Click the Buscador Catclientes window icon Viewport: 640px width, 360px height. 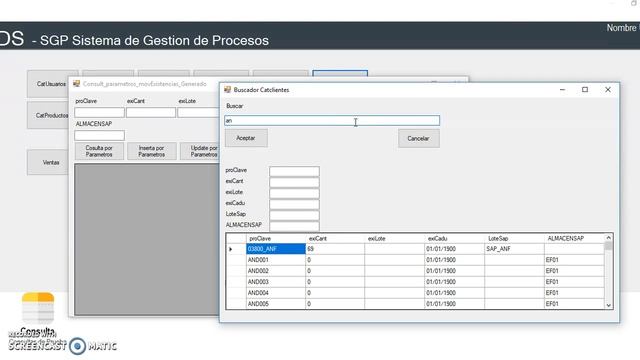click(x=228, y=89)
